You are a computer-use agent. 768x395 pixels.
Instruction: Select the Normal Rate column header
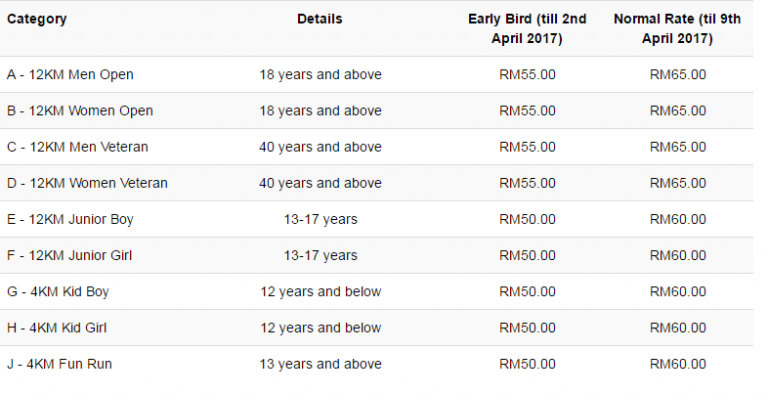point(677,28)
